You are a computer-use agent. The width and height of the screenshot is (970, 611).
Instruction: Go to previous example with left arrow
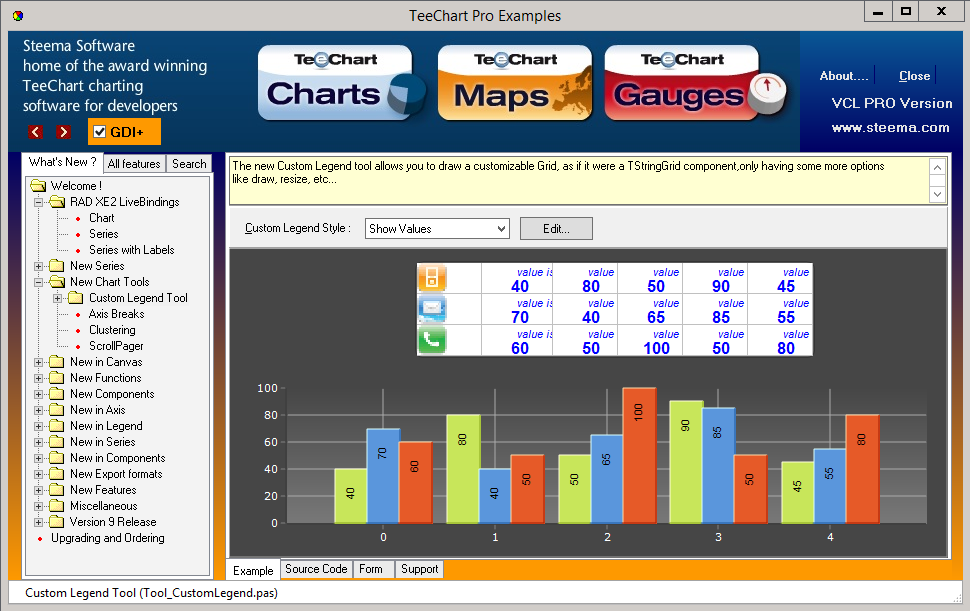36,132
